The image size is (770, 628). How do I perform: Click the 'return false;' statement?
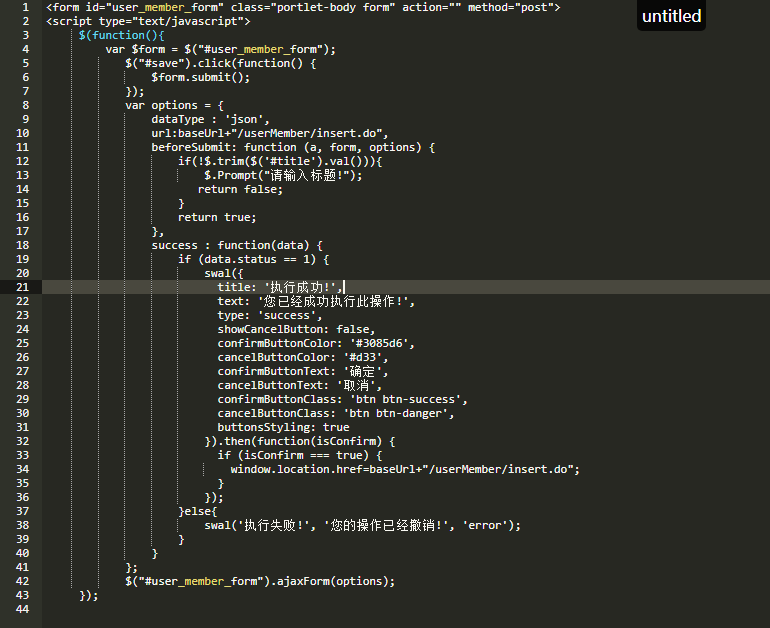(240, 190)
